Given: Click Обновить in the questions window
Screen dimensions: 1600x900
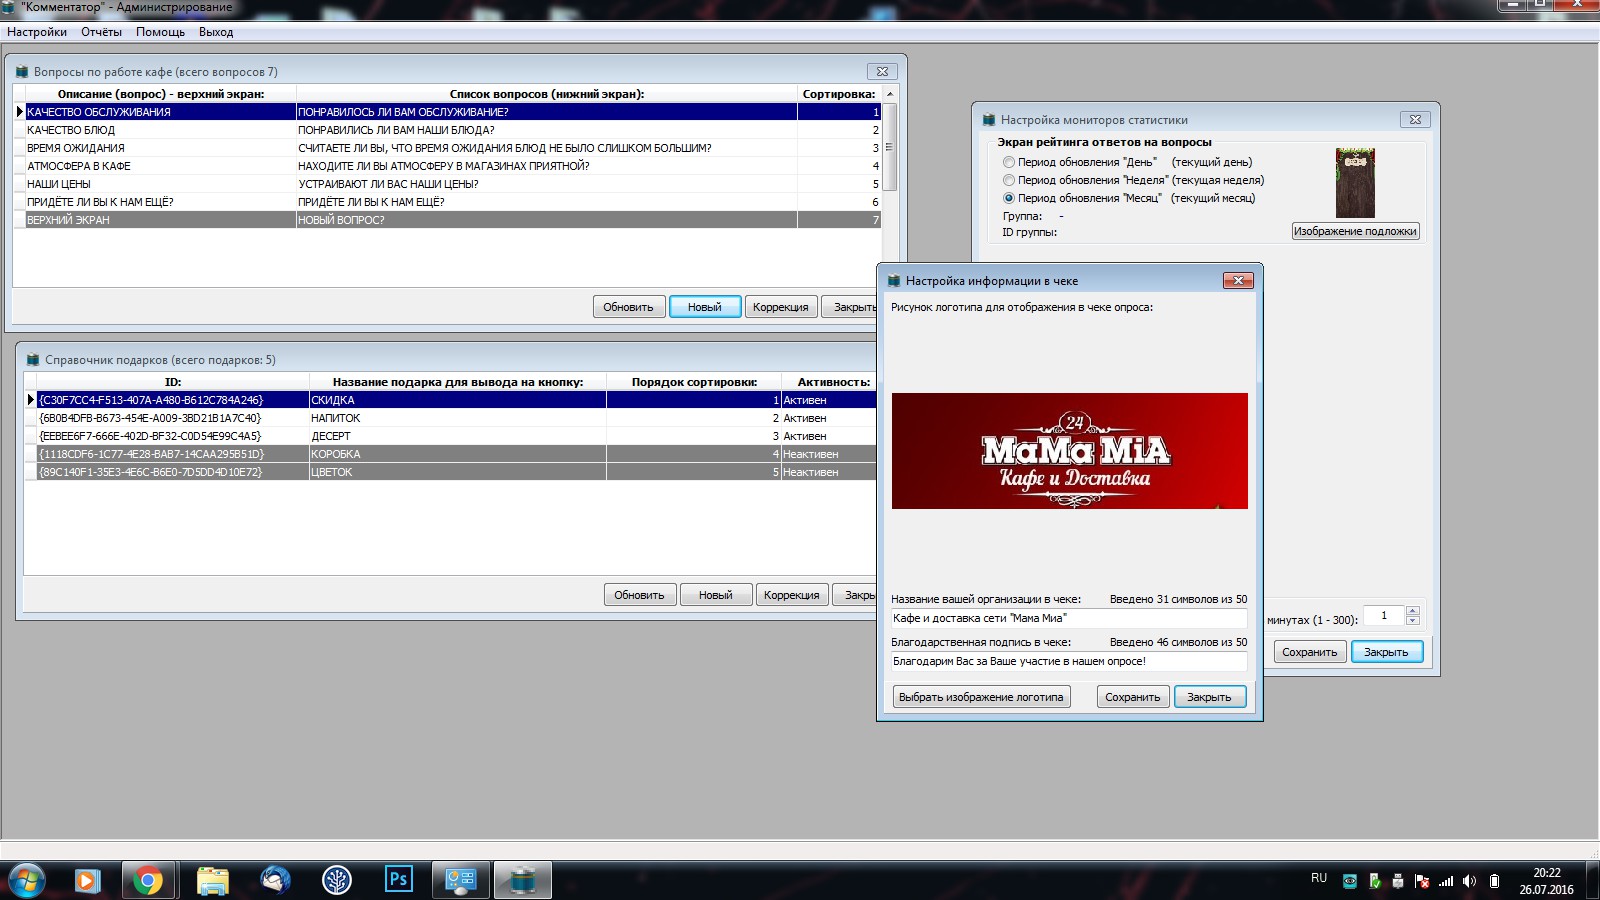Looking at the screenshot, I should (628, 307).
